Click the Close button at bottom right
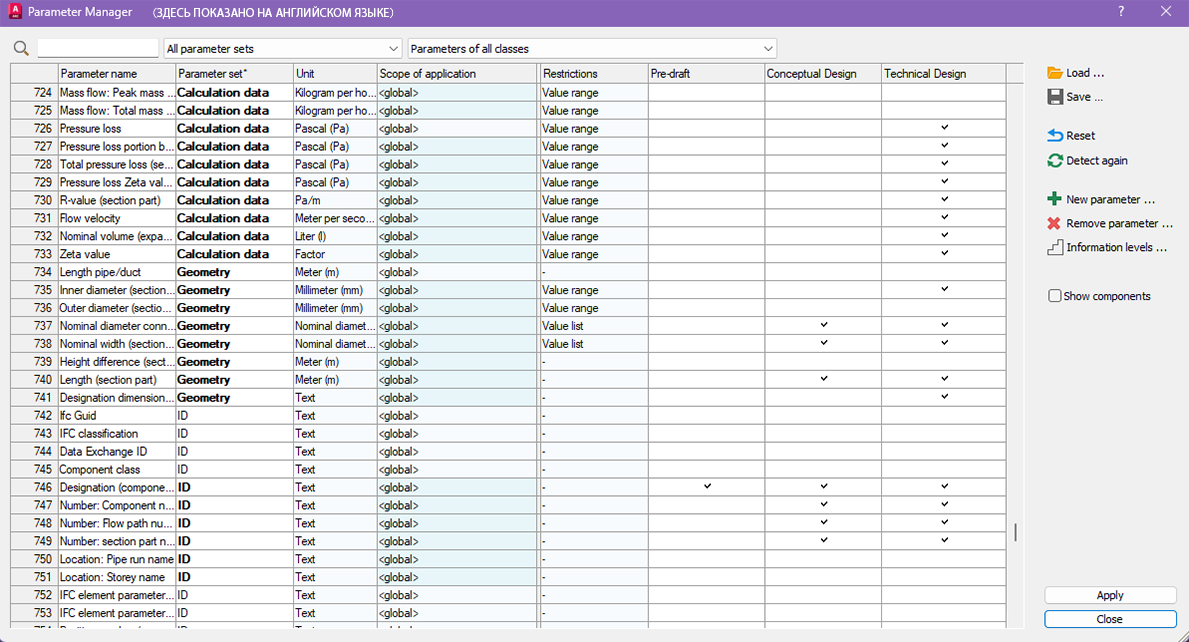The width and height of the screenshot is (1189, 642). coord(1110,619)
